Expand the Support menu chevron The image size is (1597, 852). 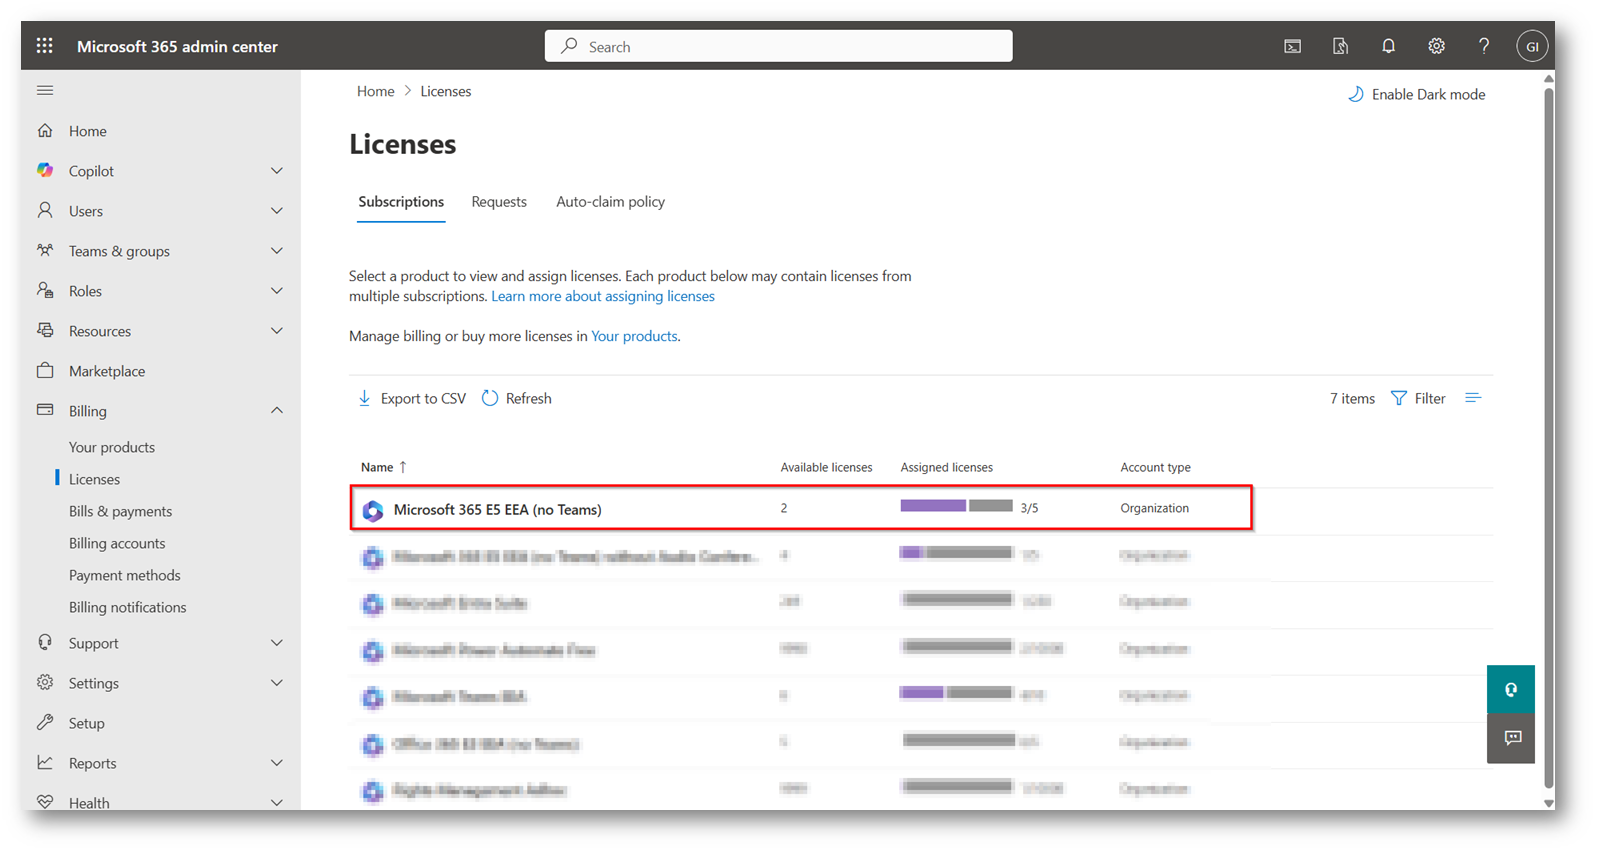click(x=277, y=643)
